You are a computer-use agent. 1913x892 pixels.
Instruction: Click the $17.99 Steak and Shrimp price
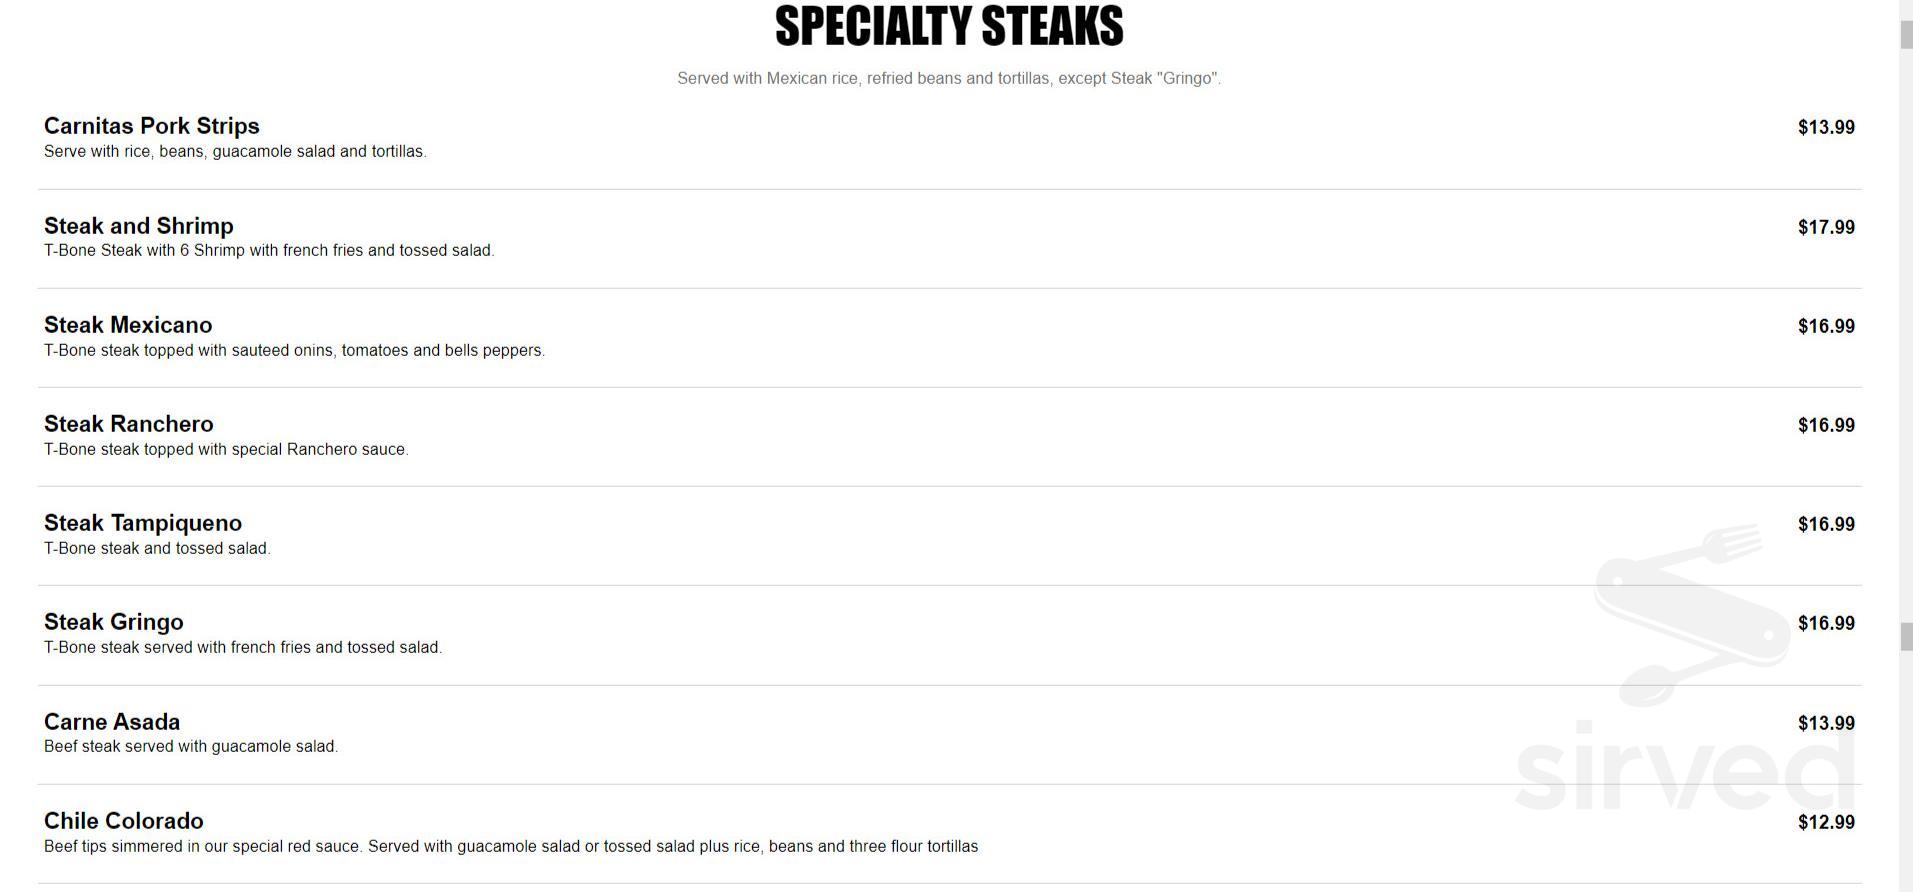click(x=1825, y=227)
